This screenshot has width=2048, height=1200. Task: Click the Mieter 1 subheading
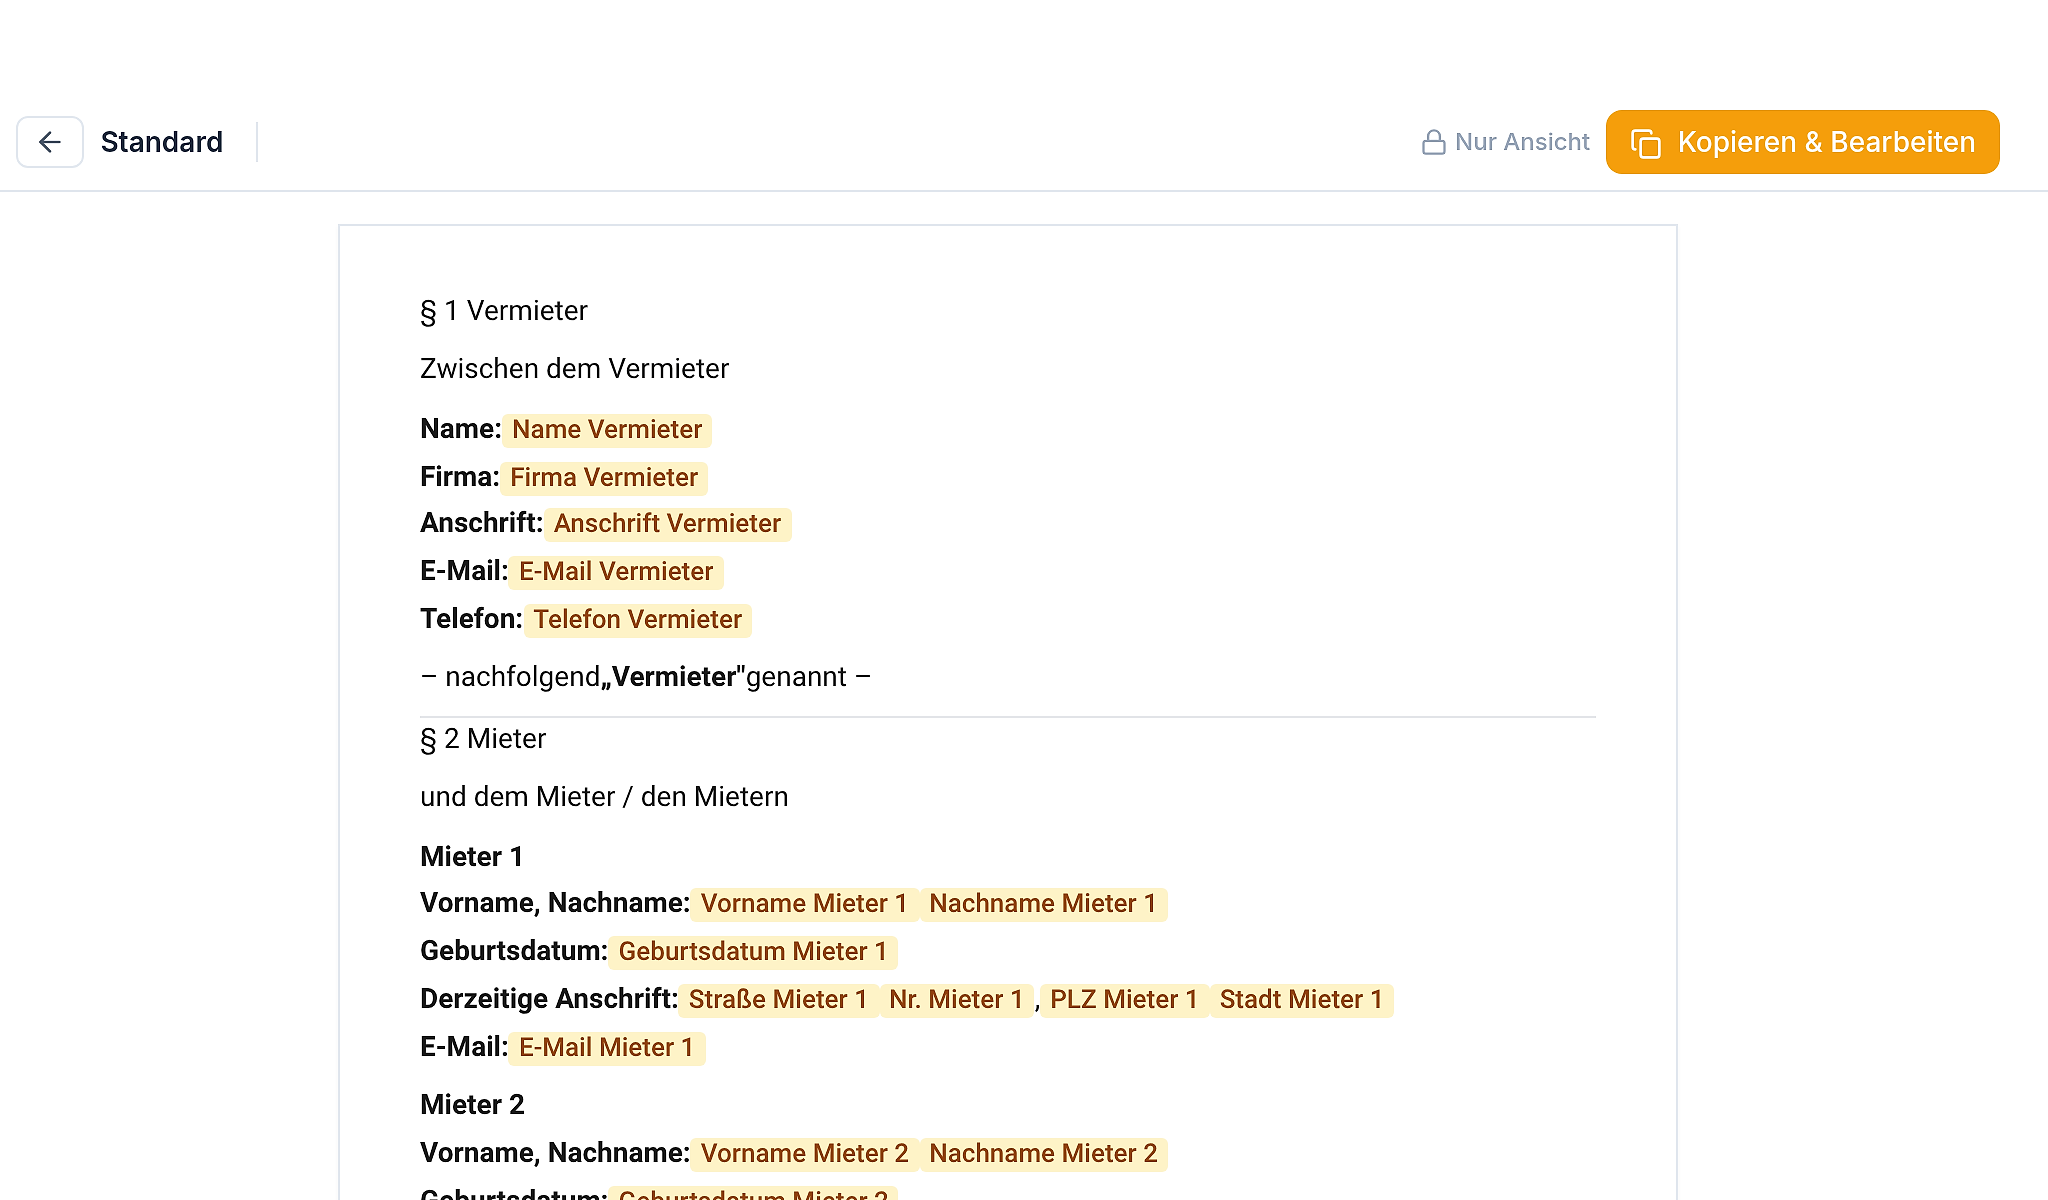click(x=472, y=857)
